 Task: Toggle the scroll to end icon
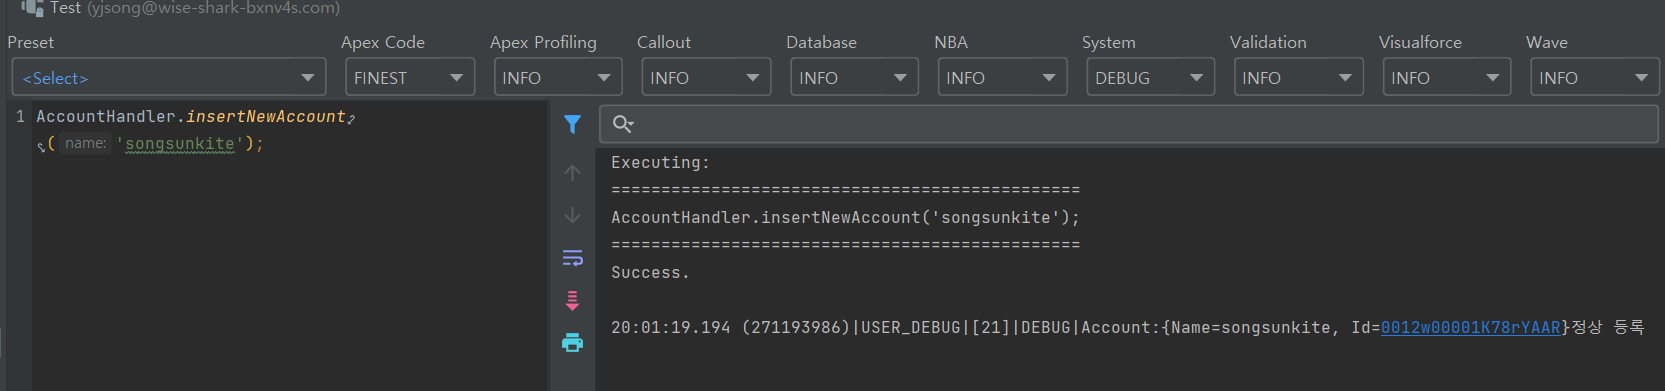pos(572,300)
